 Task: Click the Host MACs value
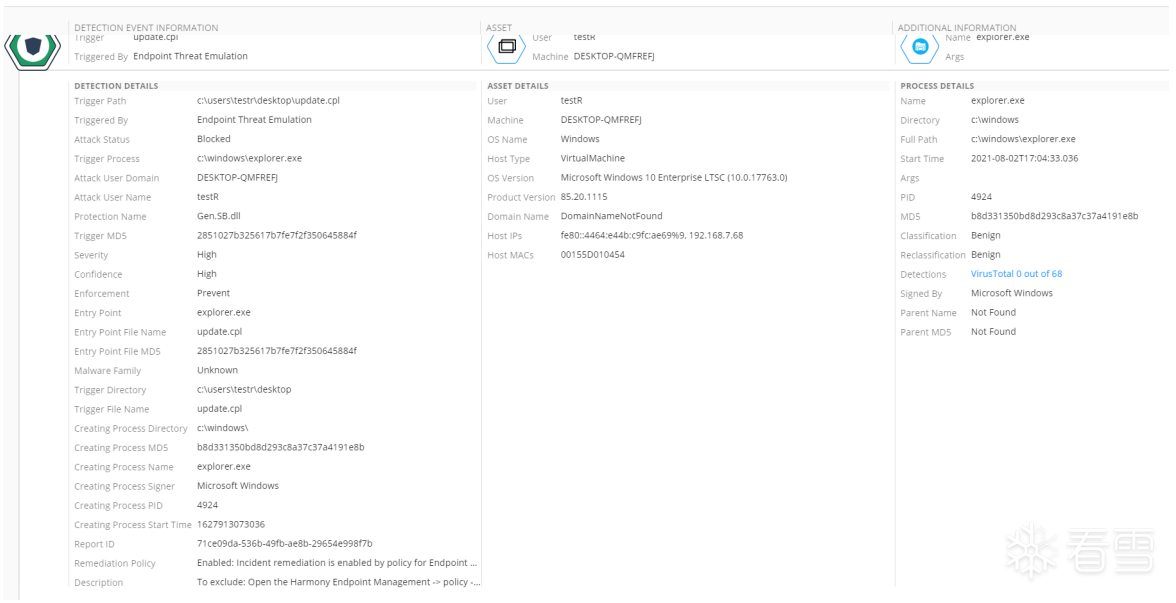pos(592,255)
